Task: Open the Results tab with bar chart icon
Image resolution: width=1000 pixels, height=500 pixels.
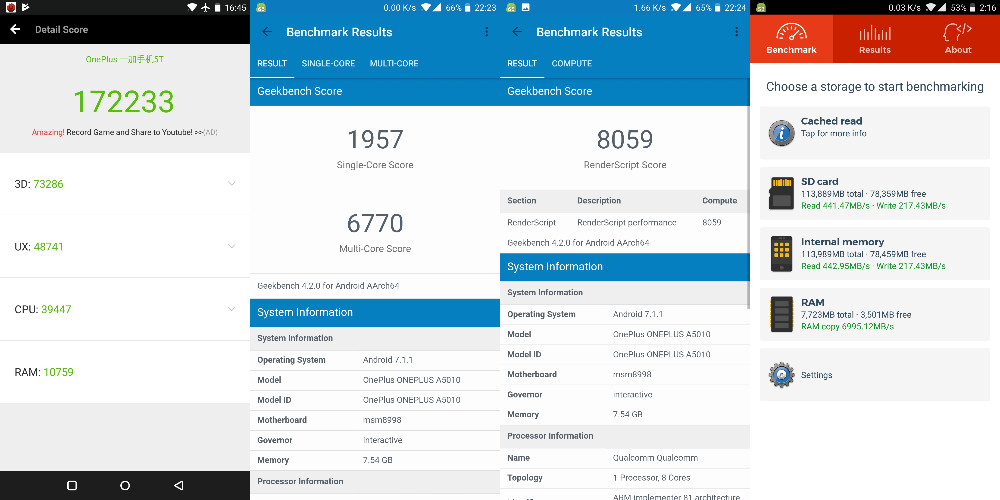Action: pyautogui.click(x=875, y=38)
